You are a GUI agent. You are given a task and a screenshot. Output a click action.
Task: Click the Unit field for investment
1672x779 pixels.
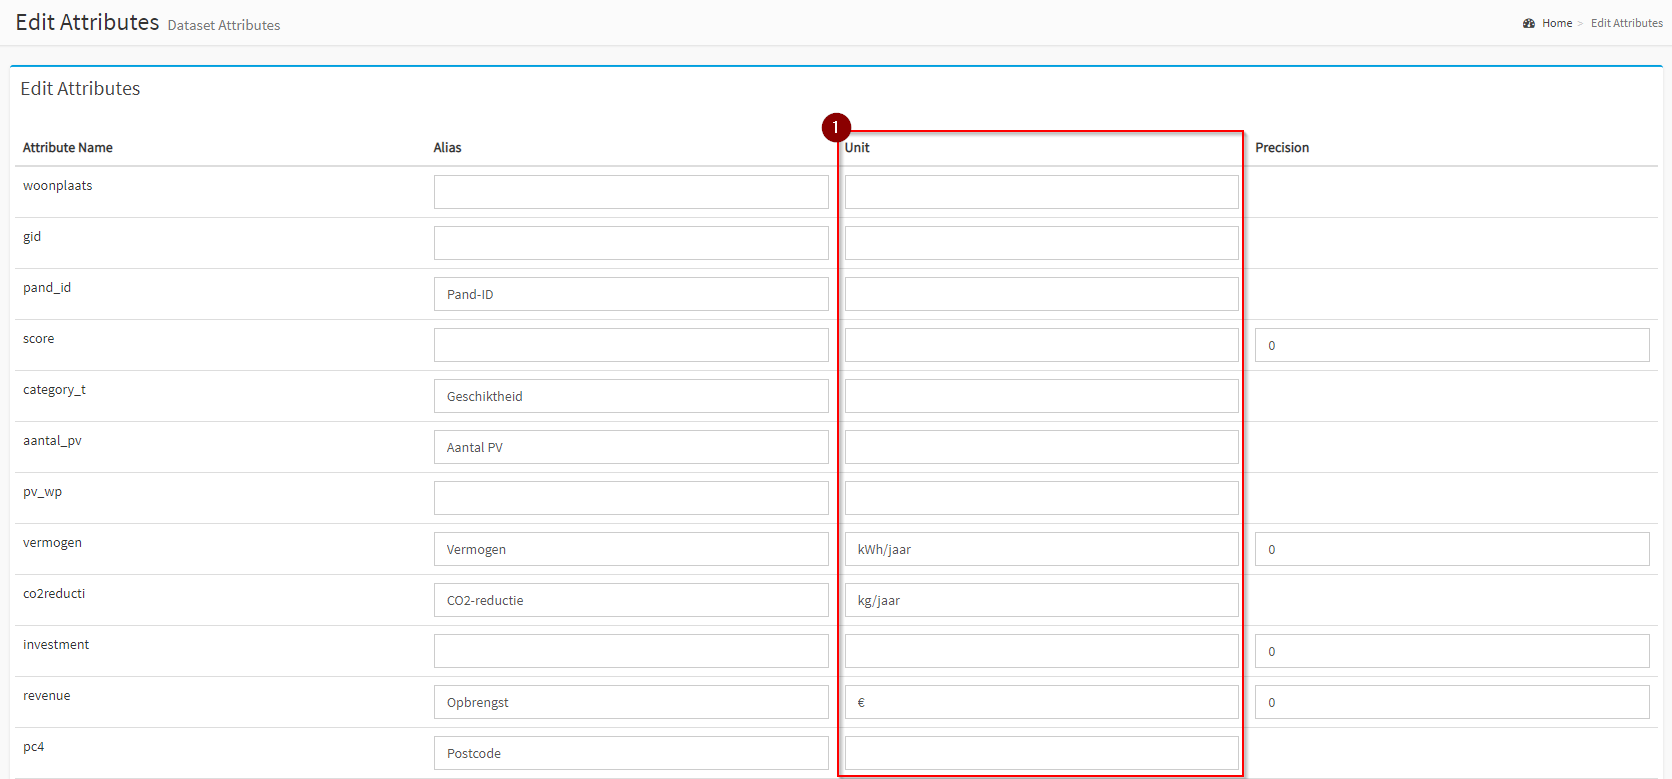pyautogui.click(x=1042, y=651)
